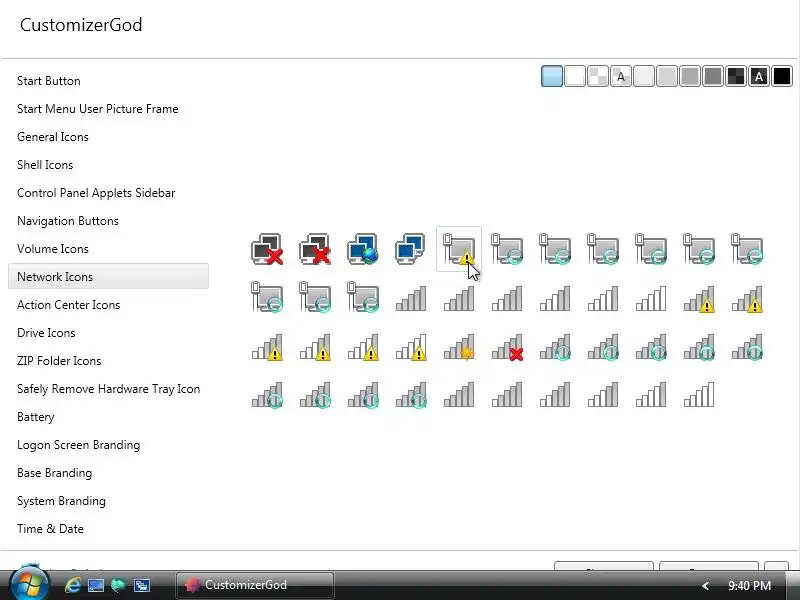The height and width of the screenshot is (600, 800).
Task: Expand hidden system tray icons arrow
Action: pyautogui.click(x=705, y=586)
